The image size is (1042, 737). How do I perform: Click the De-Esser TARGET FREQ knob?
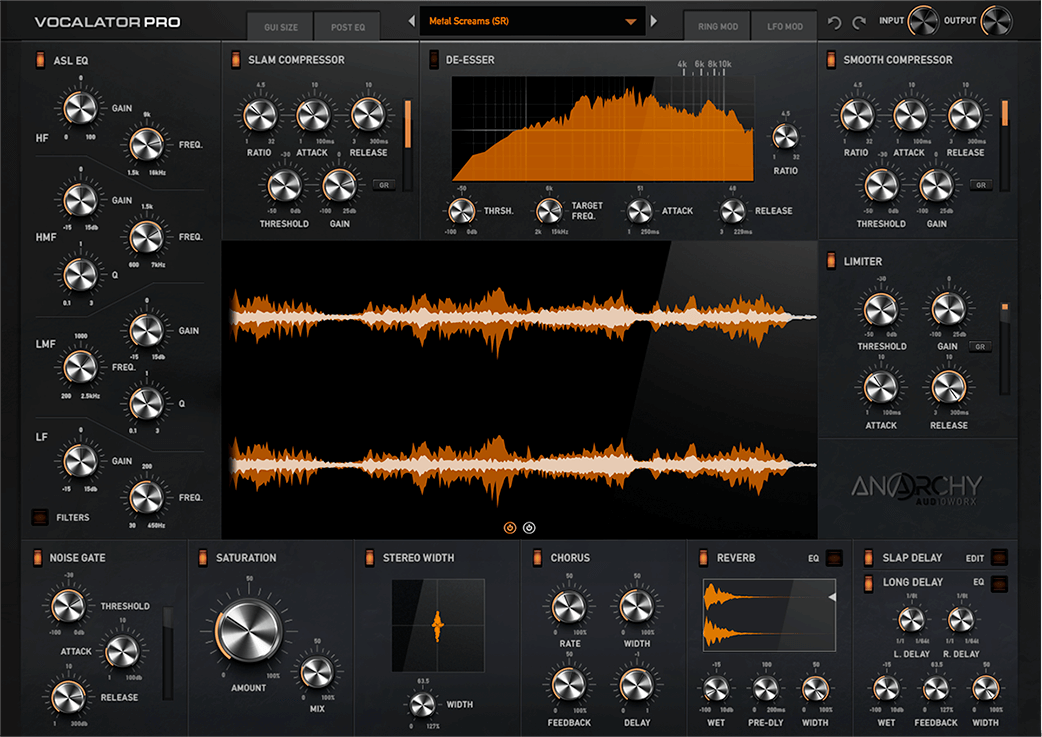click(x=549, y=211)
